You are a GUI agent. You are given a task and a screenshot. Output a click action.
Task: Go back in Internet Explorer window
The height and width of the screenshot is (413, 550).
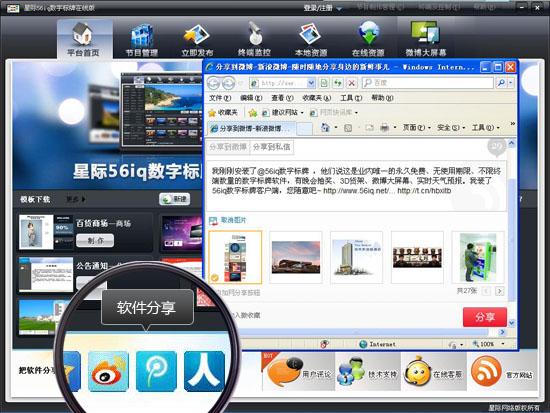coord(213,83)
